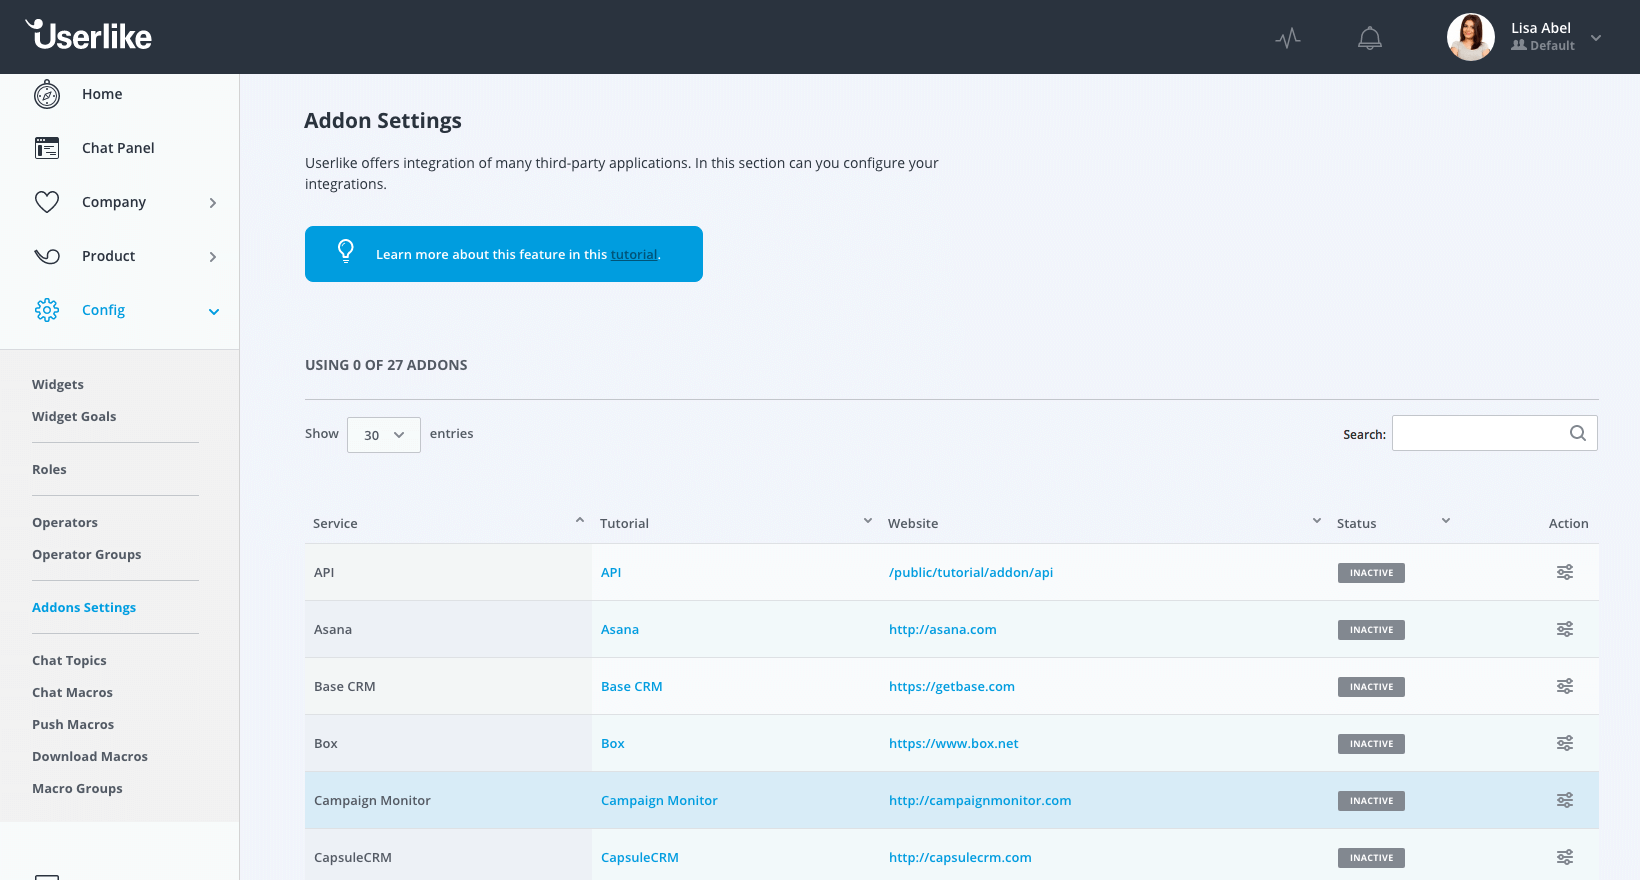Image resolution: width=1640 pixels, height=880 pixels.
Task: Click the Userlike logo
Action: (x=89, y=36)
